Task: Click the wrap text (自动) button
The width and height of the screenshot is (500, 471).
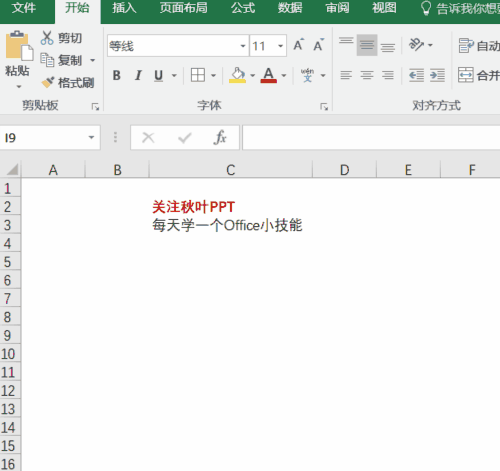Action: (x=479, y=45)
